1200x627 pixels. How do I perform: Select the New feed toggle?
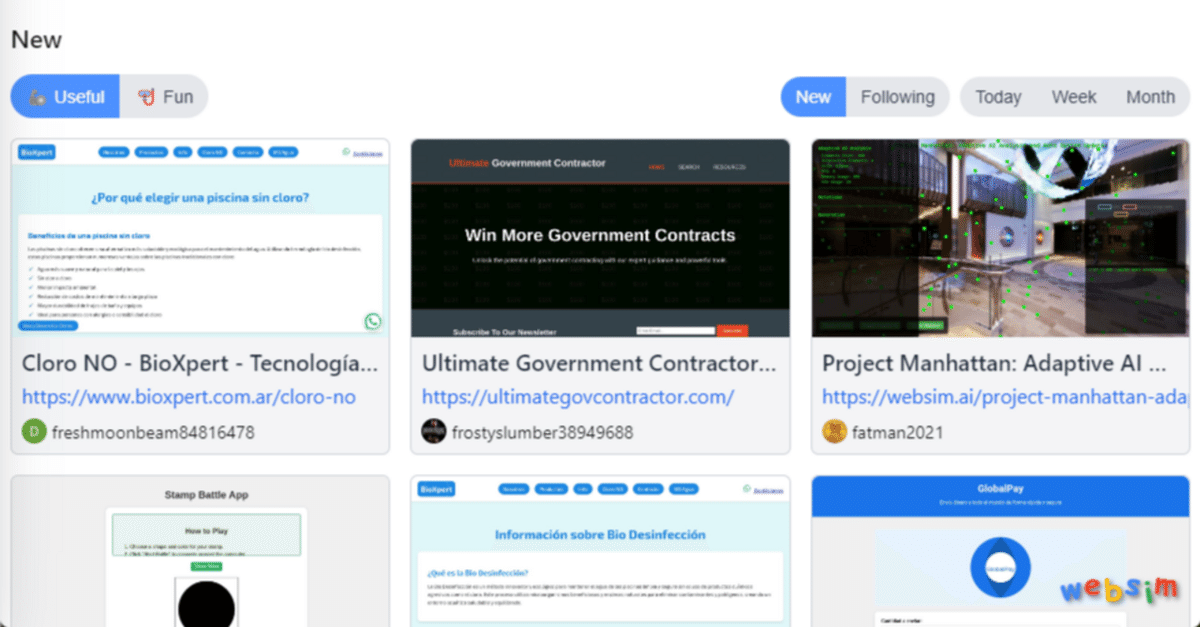[813, 96]
